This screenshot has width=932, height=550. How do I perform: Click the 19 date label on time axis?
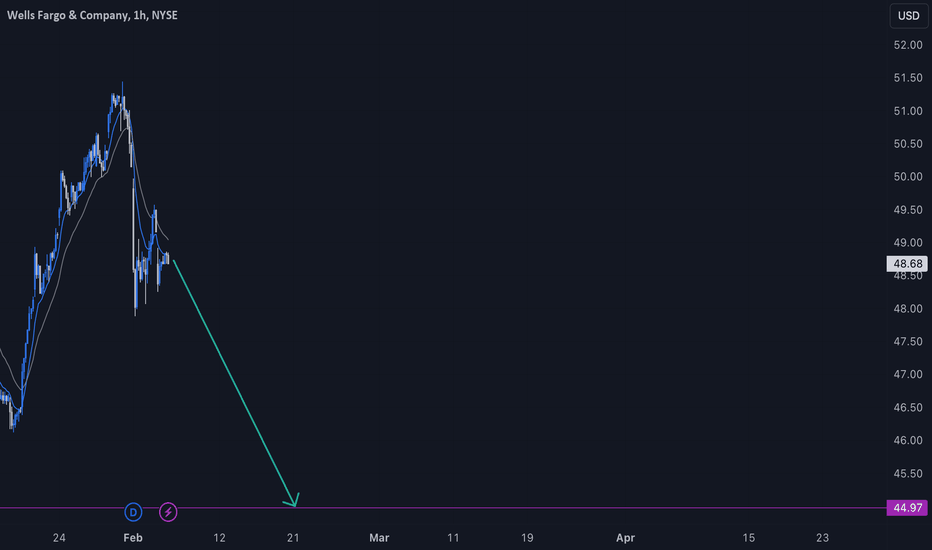click(x=527, y=538)
